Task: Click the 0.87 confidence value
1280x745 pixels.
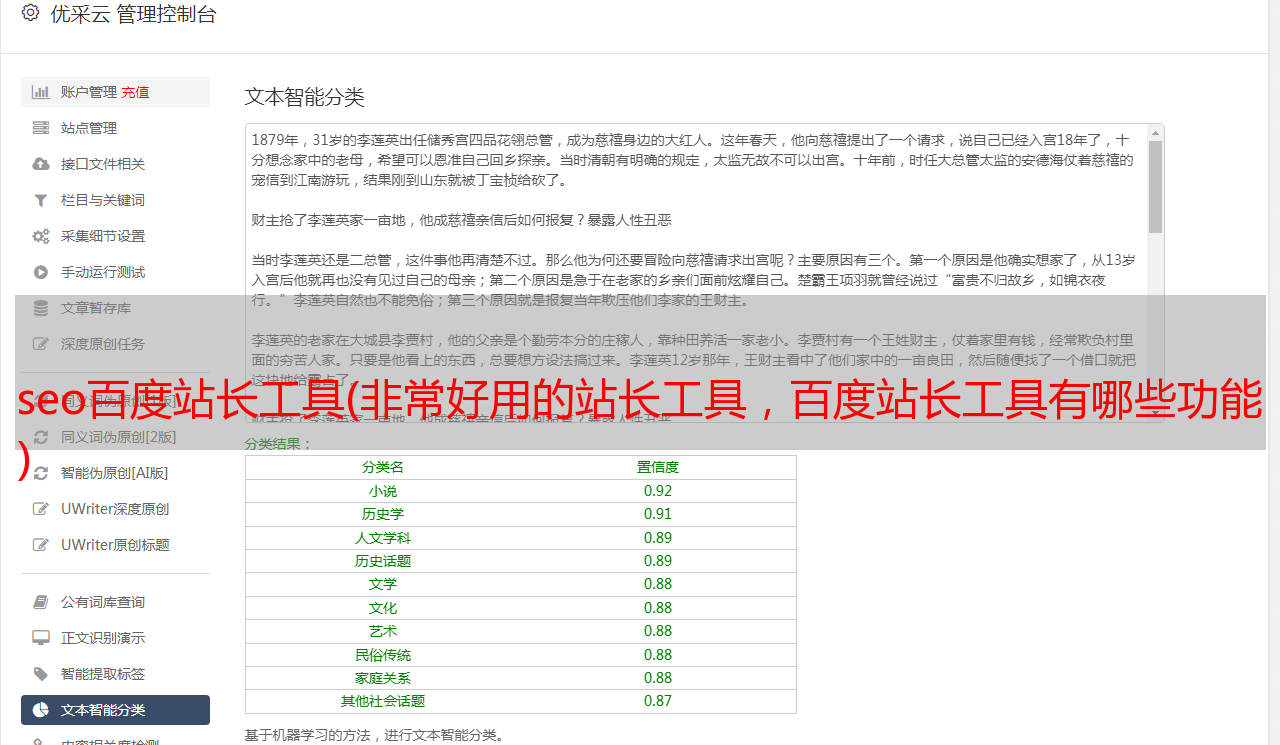Action: click(658, 701)
